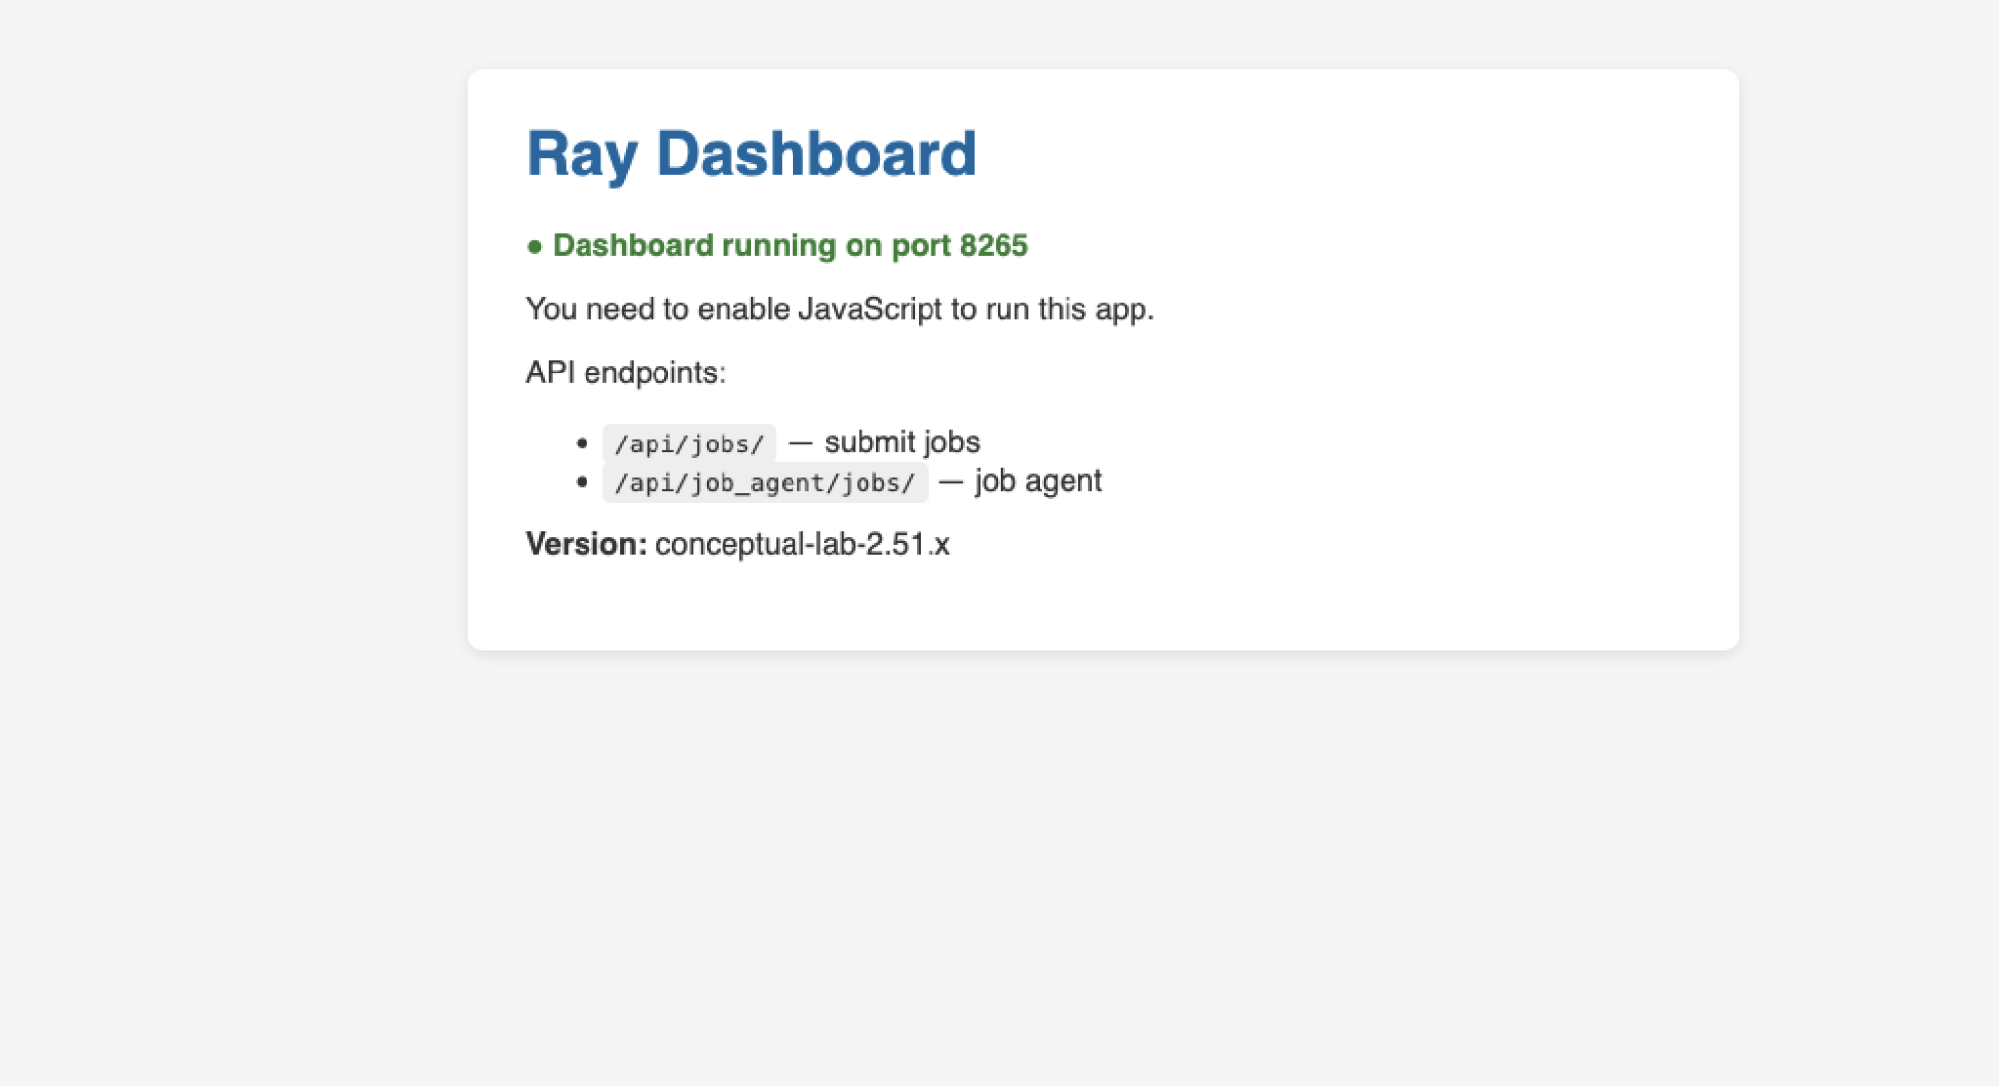Click the enable JavaScript notice text
Image resolution: width=1999 pixels, height=1086 pixels.
point(840,309)
